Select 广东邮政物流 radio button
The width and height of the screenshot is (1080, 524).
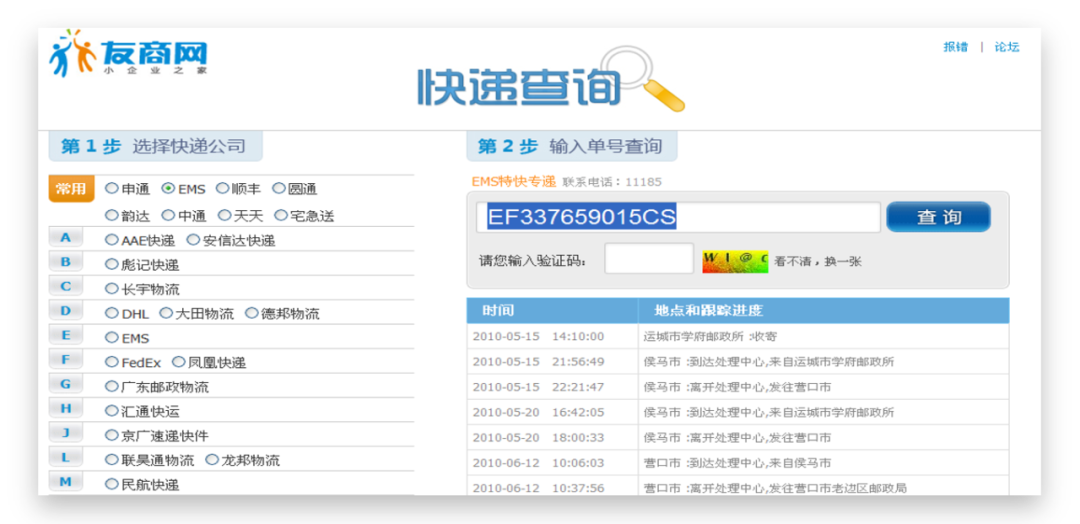point(112,386)
